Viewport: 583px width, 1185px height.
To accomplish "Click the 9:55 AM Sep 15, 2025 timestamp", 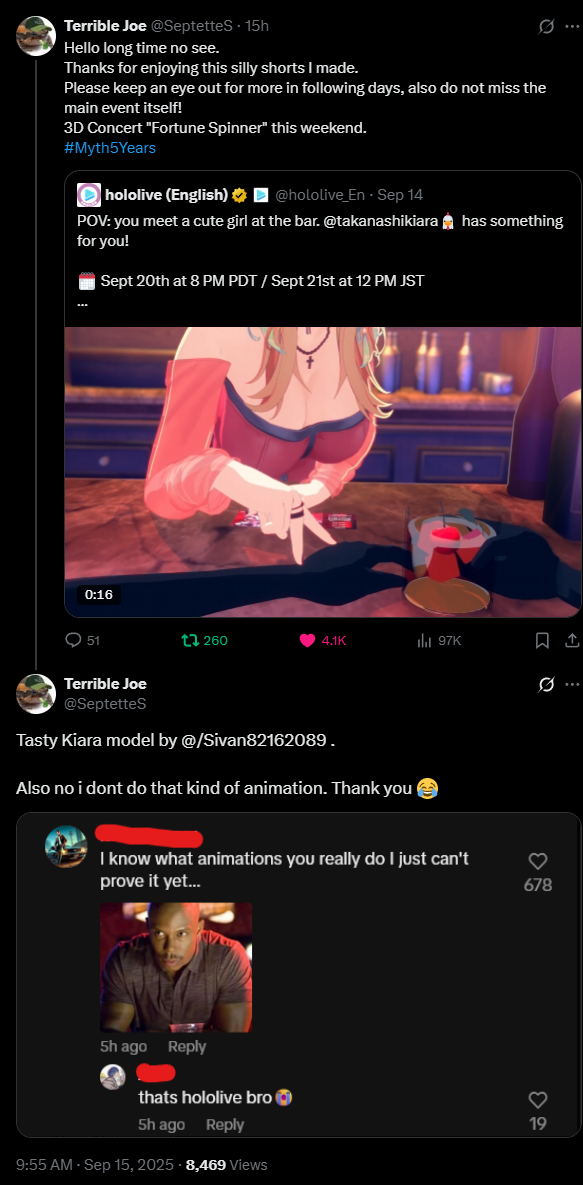I will pos(95,1165).
